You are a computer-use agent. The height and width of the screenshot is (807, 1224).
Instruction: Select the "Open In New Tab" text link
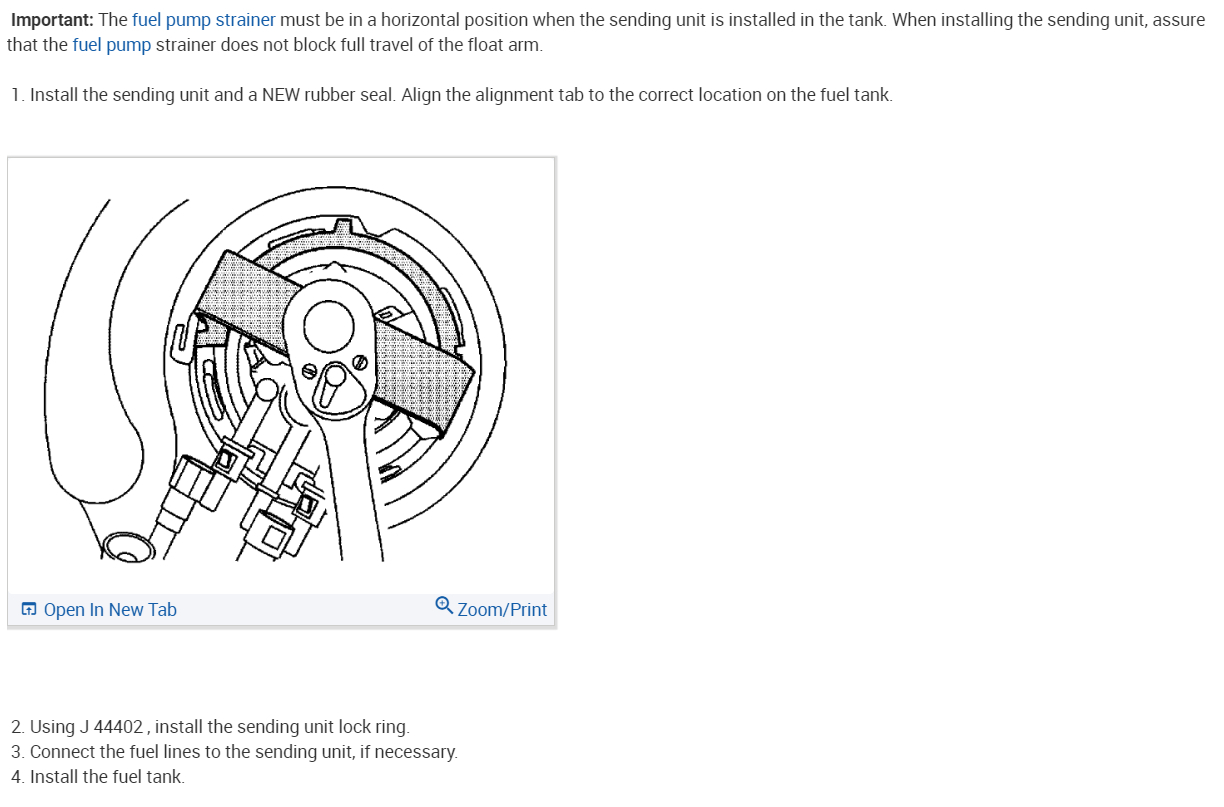click(x=110, y=609)
